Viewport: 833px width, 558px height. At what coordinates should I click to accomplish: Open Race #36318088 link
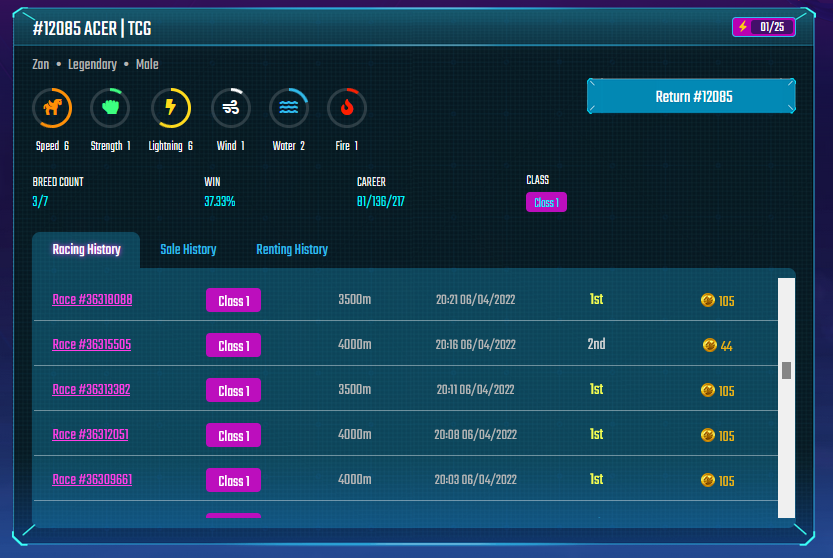pyautogui.click(x=92, y=299)
